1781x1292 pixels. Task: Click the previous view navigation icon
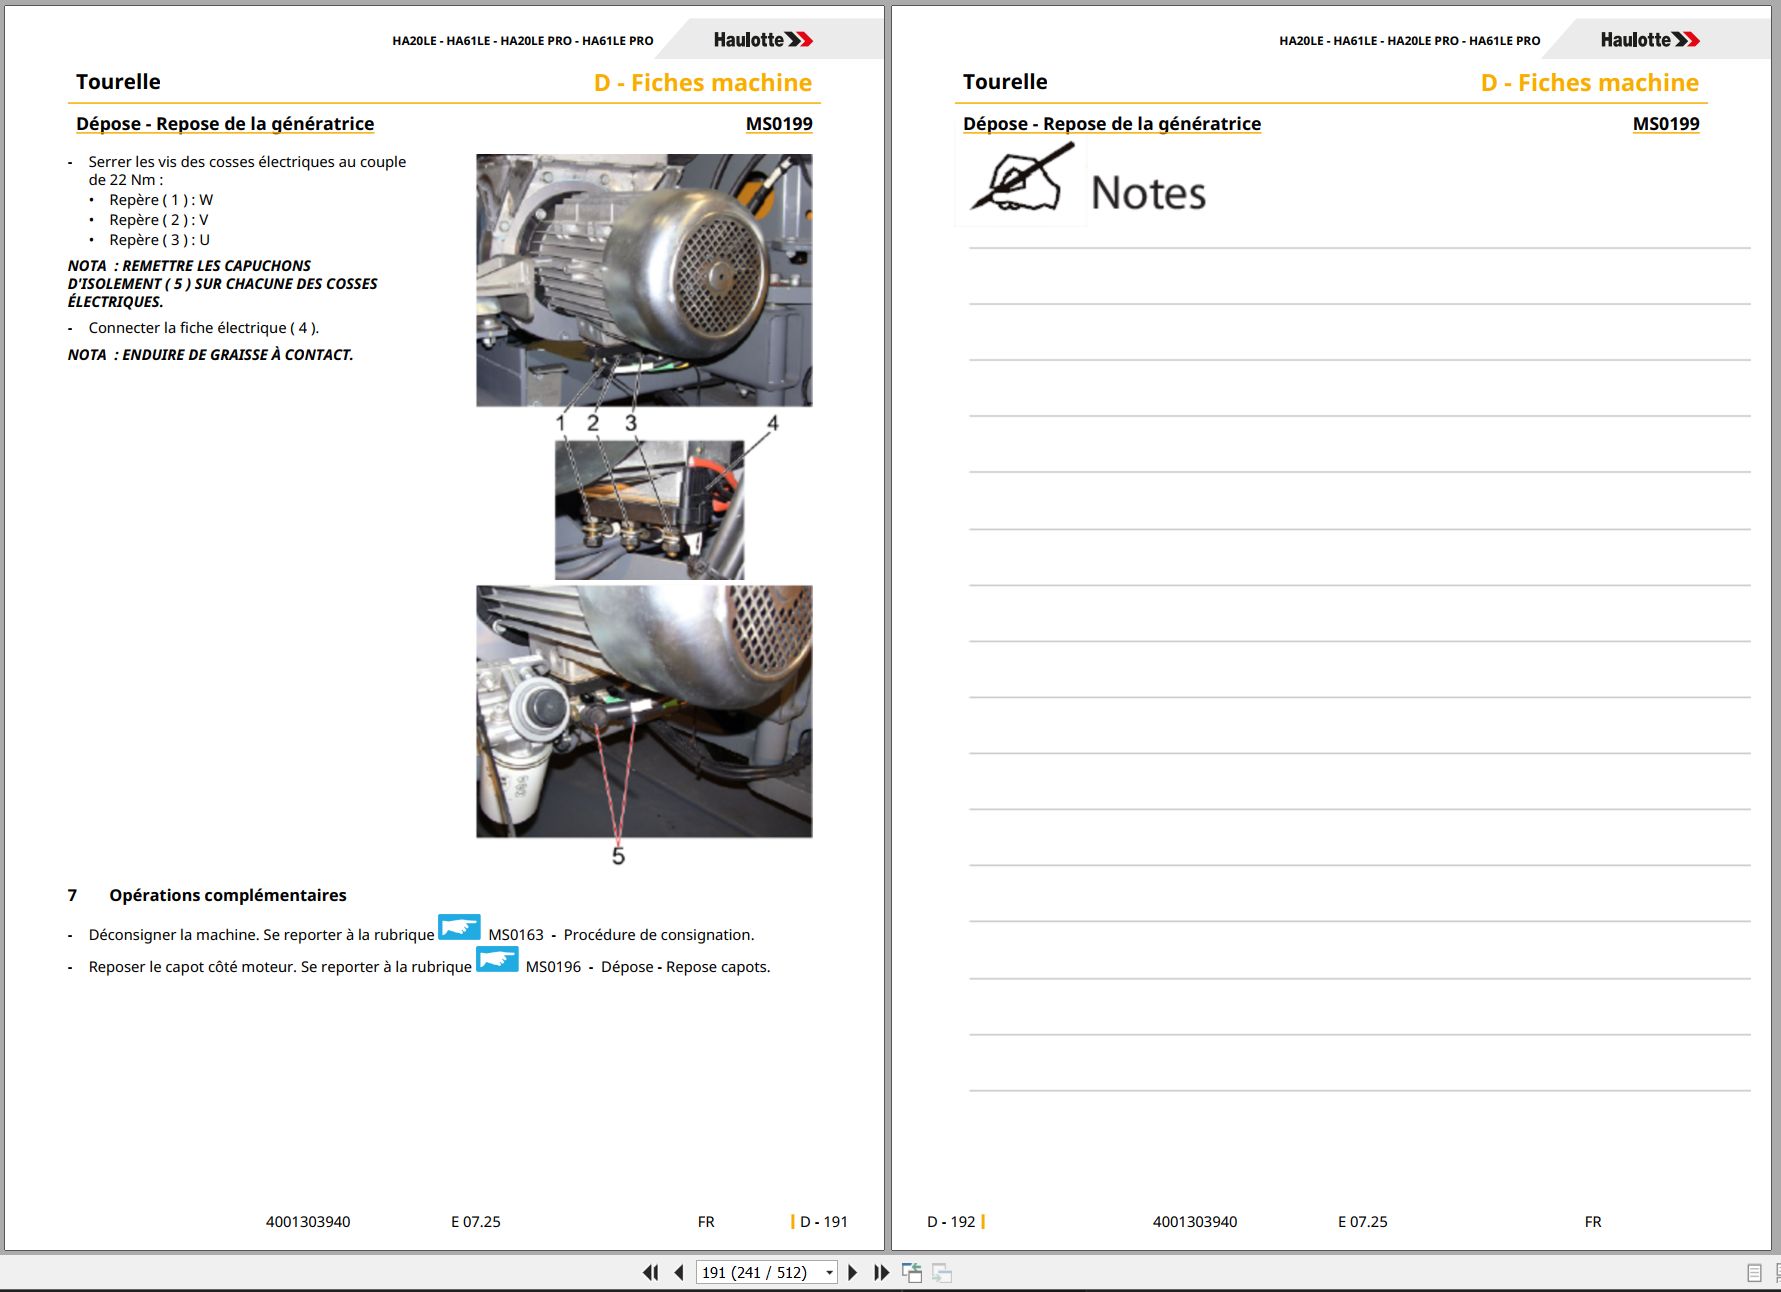[x=912, y=1272]
